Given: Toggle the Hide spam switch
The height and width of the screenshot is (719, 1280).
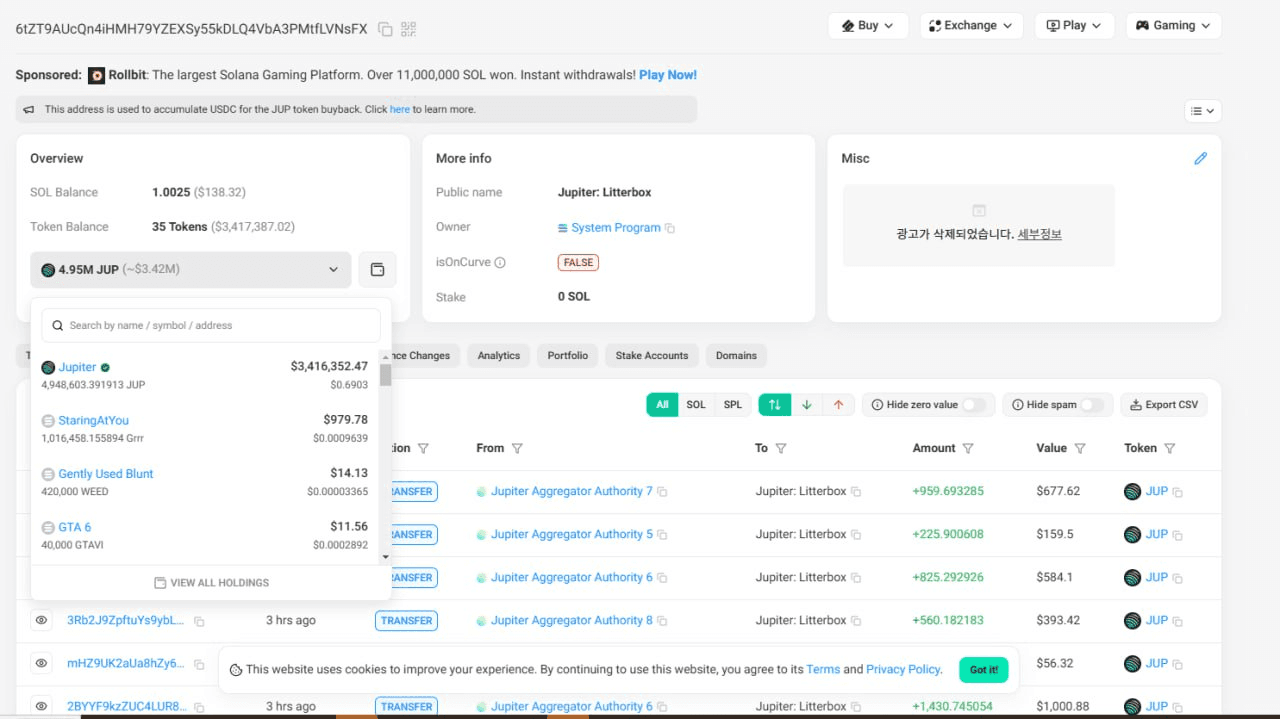Looking at the screenshot, I should tap(1092, 405).
